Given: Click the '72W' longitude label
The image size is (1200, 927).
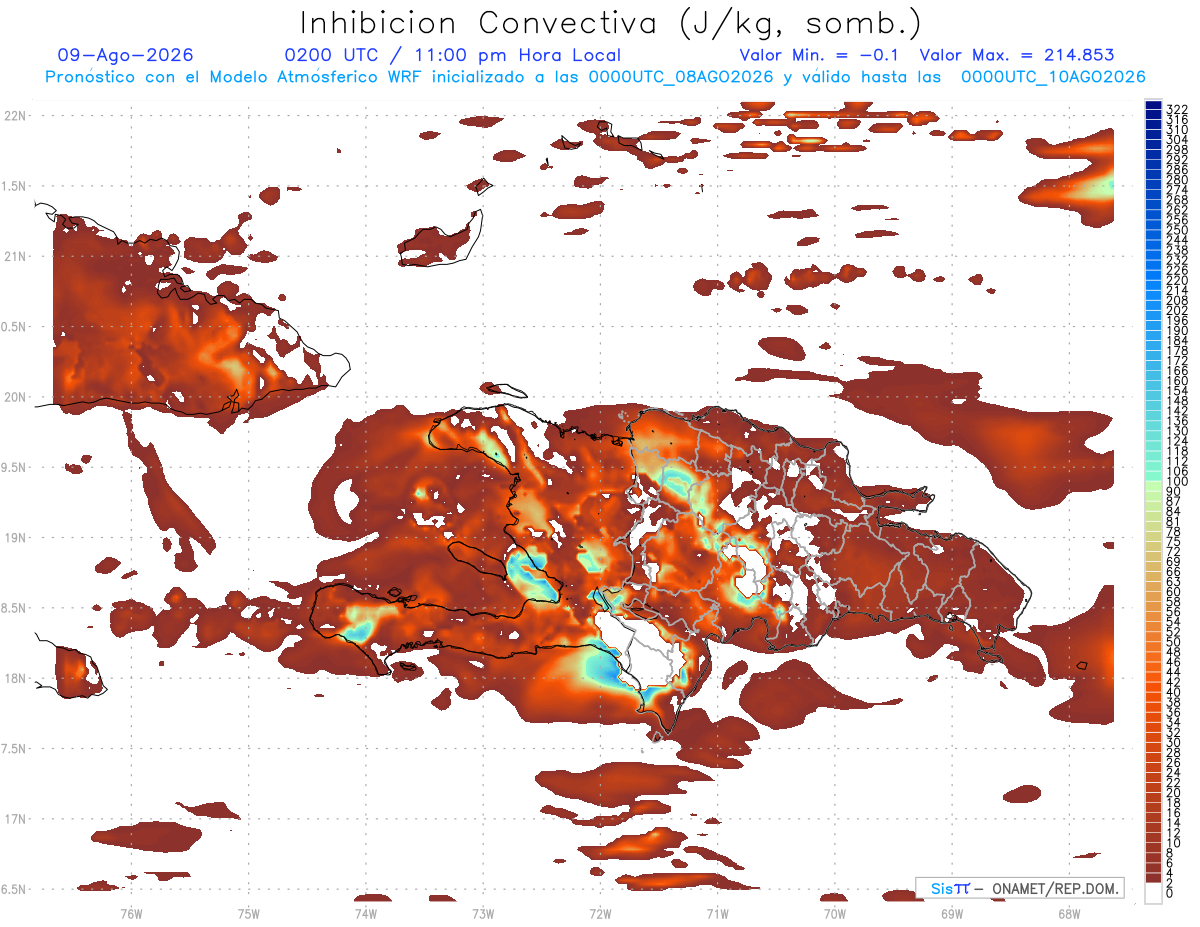Looking at the screenshot, I should coord(600,913).
